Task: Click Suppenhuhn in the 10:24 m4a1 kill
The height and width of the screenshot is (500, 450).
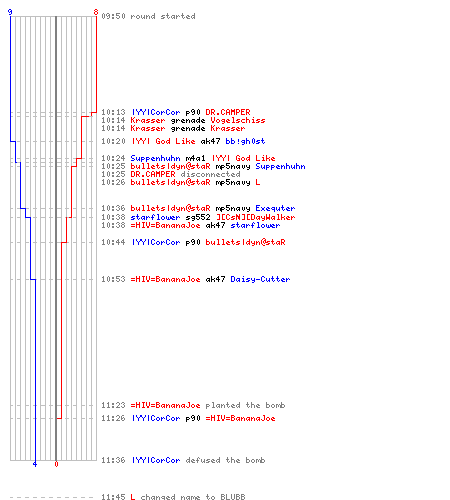Action: click(155, 158)
